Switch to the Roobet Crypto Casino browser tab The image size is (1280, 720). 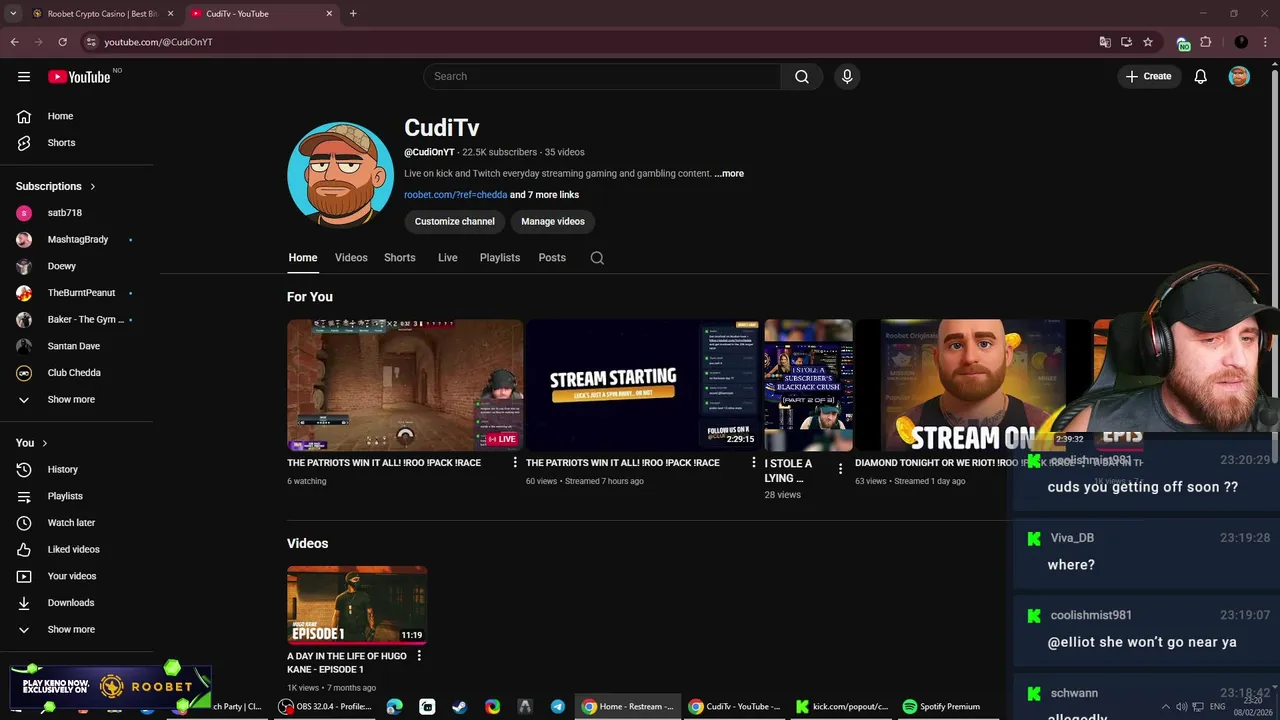point(102,14)
